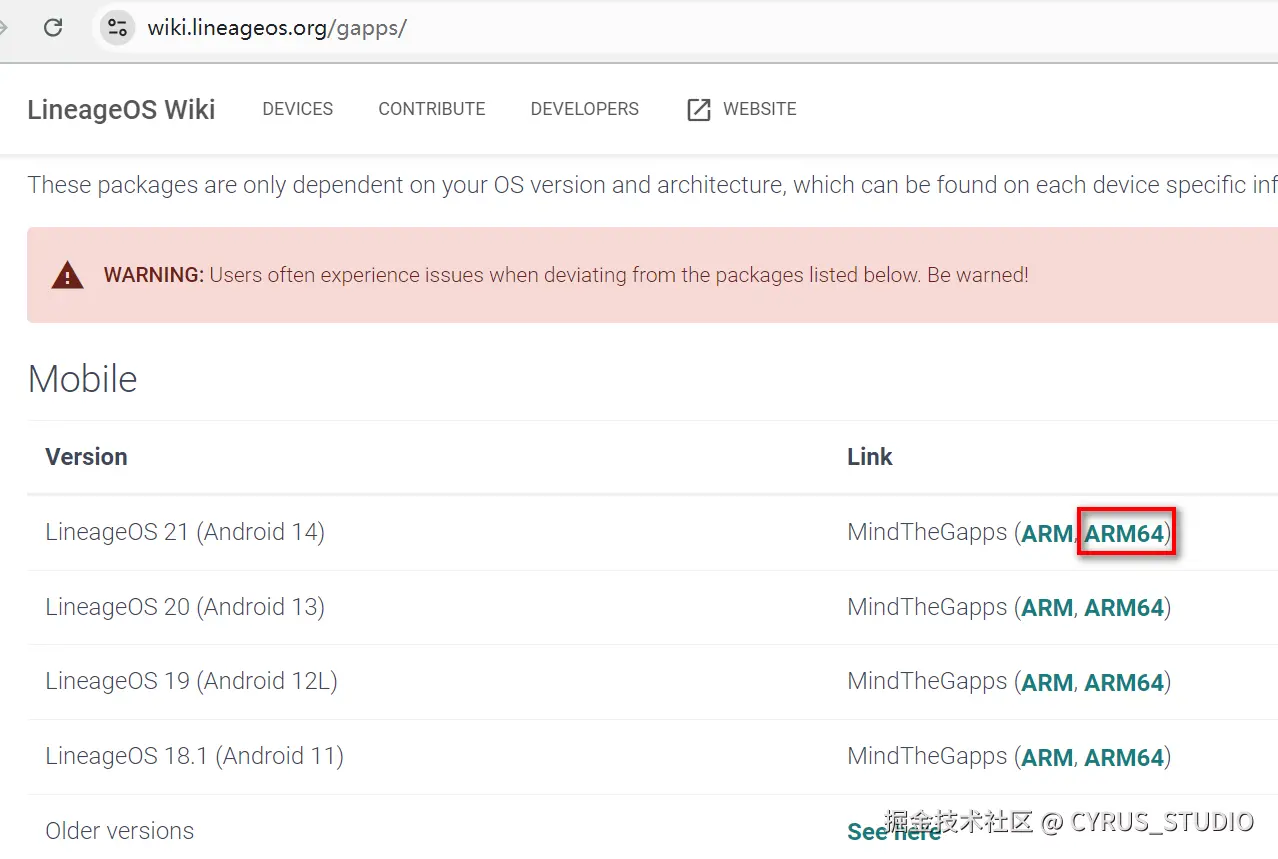The width and height of the screenshot is (1278, 859).
Task: Open the DEVICES menu
Action: pos(298,109)
